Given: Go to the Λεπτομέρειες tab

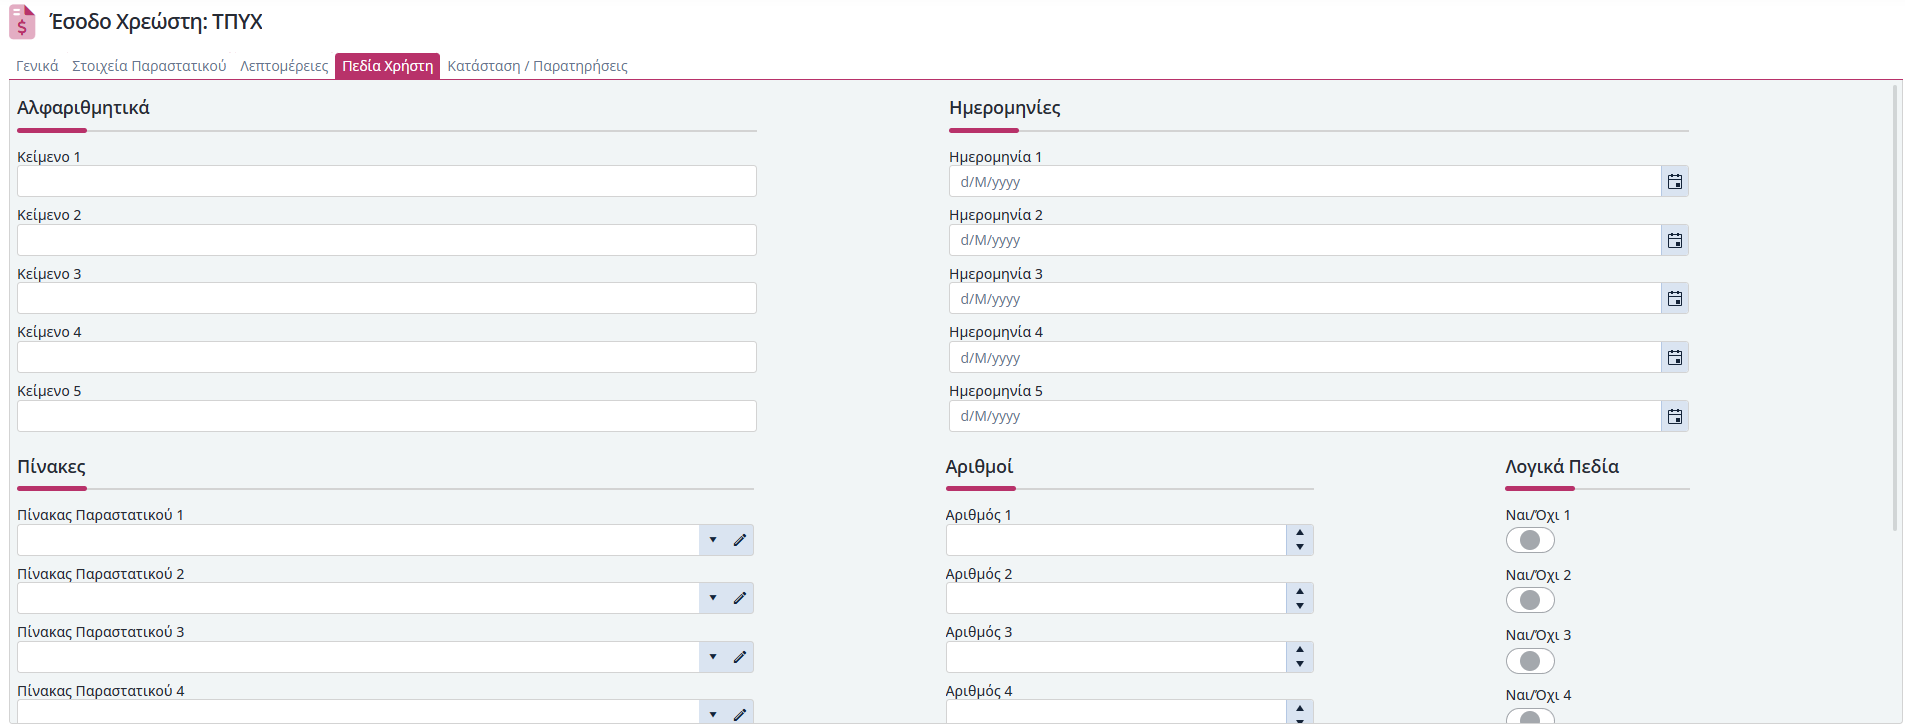Looking at the screenshot, I should [x=284, y=66].
